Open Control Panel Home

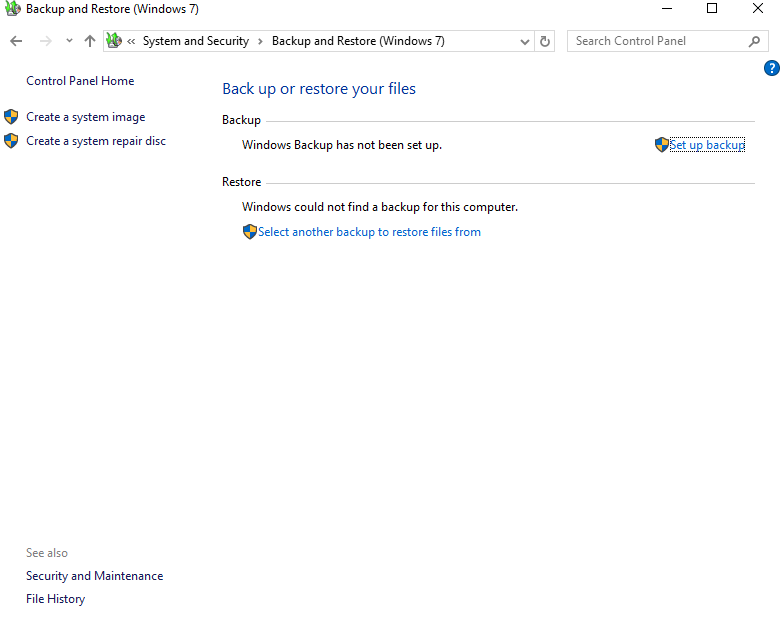80,81
